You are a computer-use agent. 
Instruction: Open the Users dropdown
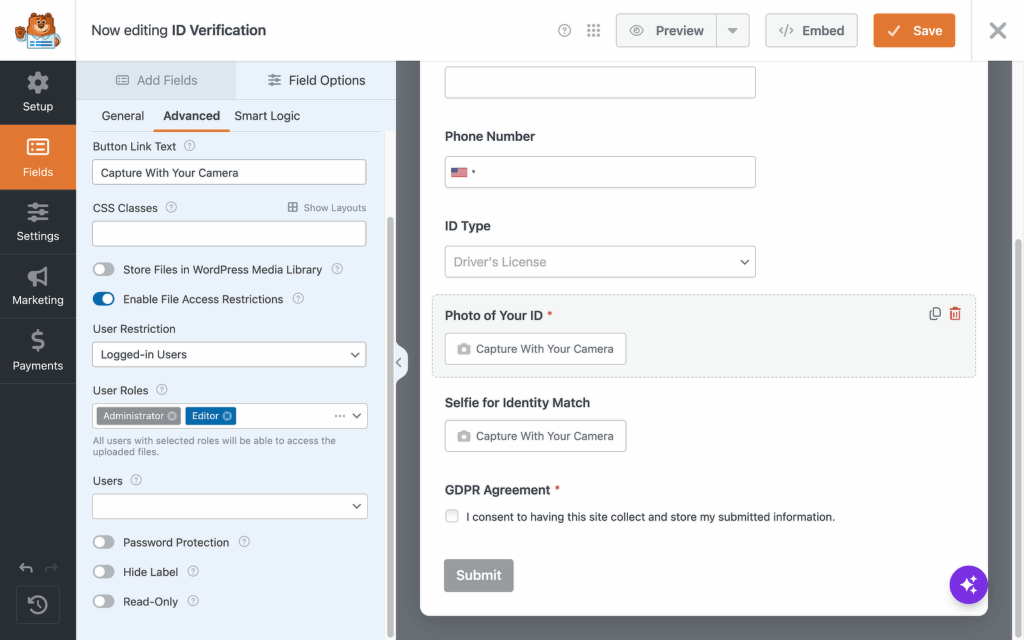click(229, 506)
